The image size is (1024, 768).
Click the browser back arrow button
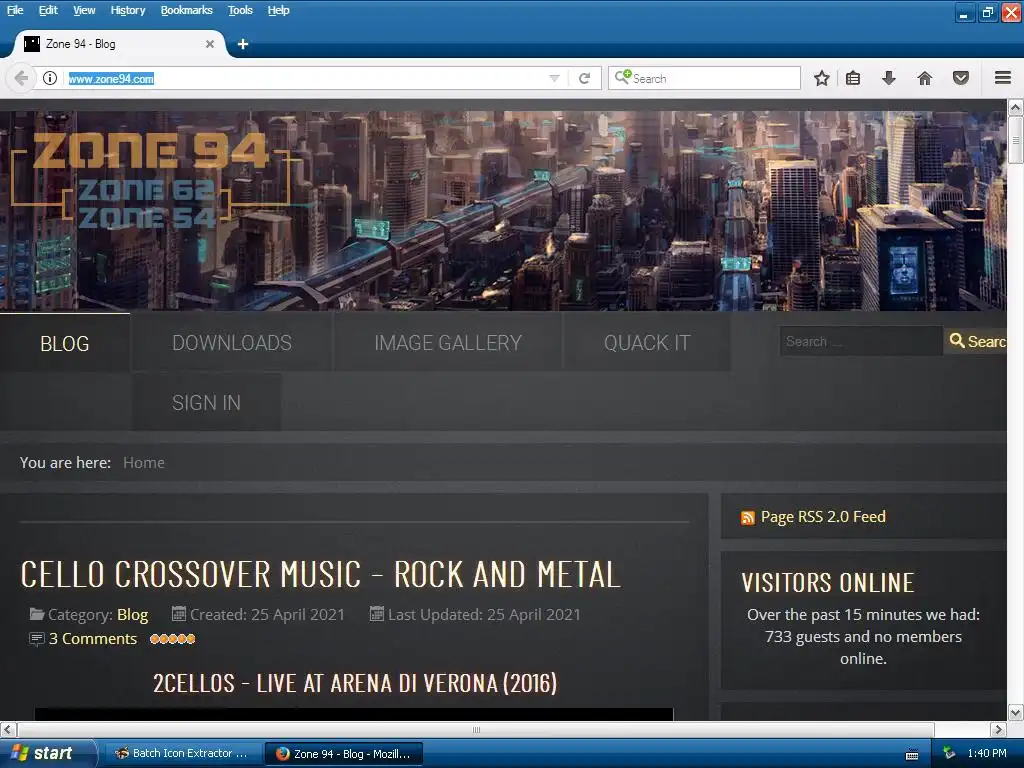21,78
